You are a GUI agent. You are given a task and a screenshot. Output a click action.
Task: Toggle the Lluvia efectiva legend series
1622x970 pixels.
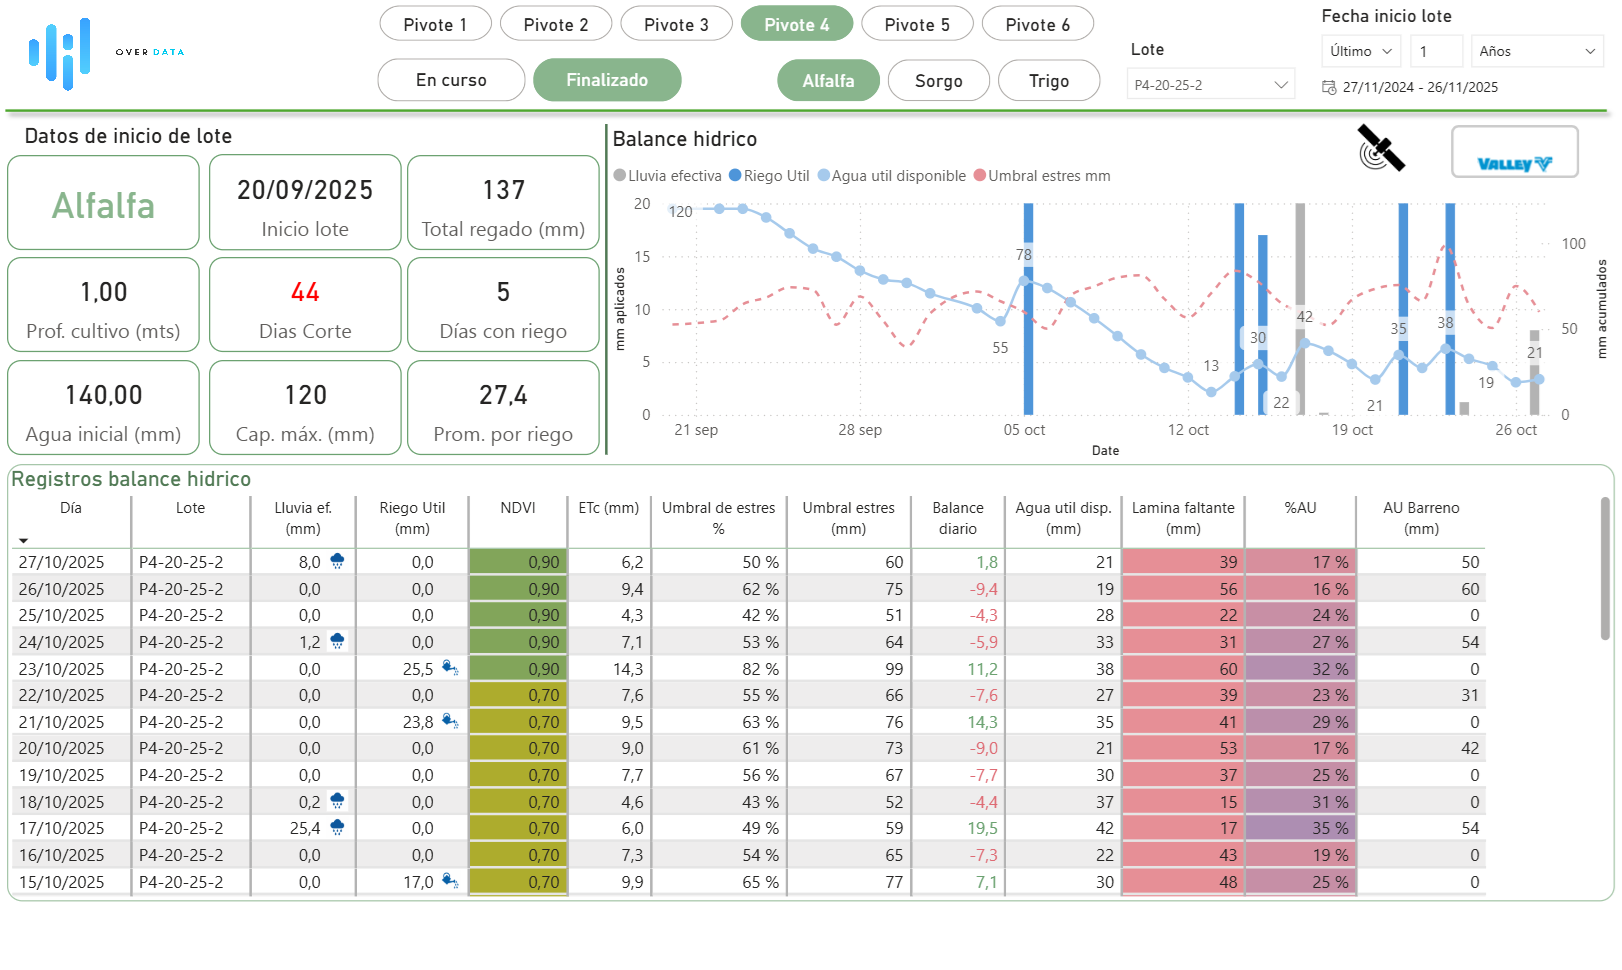(x=666, y=175)
